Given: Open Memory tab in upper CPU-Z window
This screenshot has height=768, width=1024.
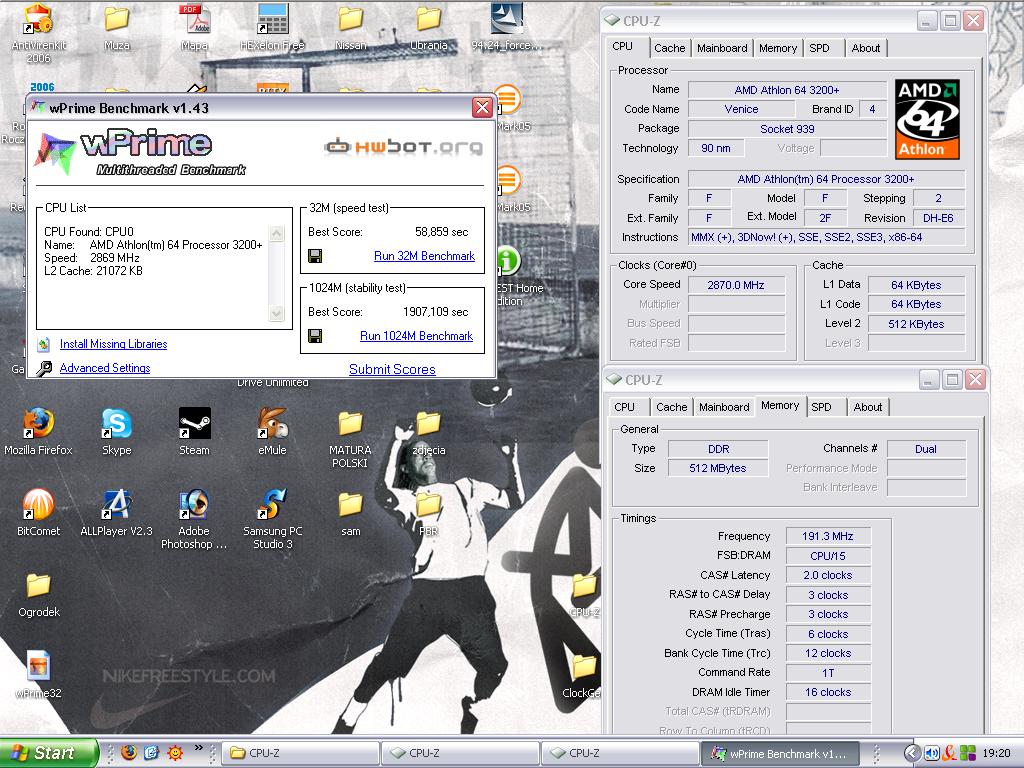Looking at the screenshot, I should 777,48.
